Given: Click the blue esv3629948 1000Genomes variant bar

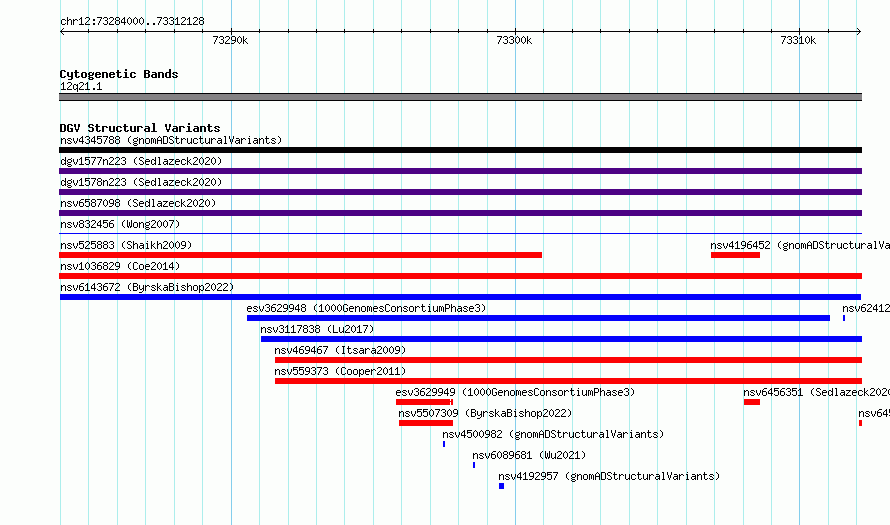Looking at the screenshot, I should 538,318.
